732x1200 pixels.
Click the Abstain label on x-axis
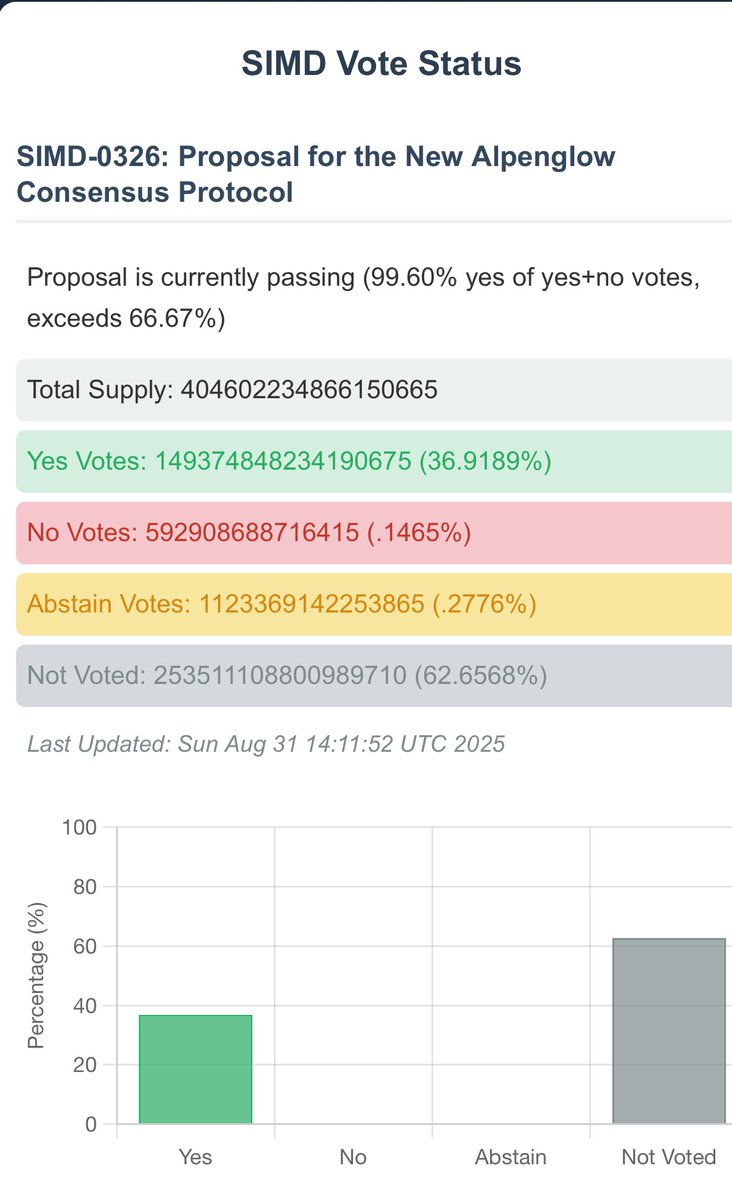511,1157
